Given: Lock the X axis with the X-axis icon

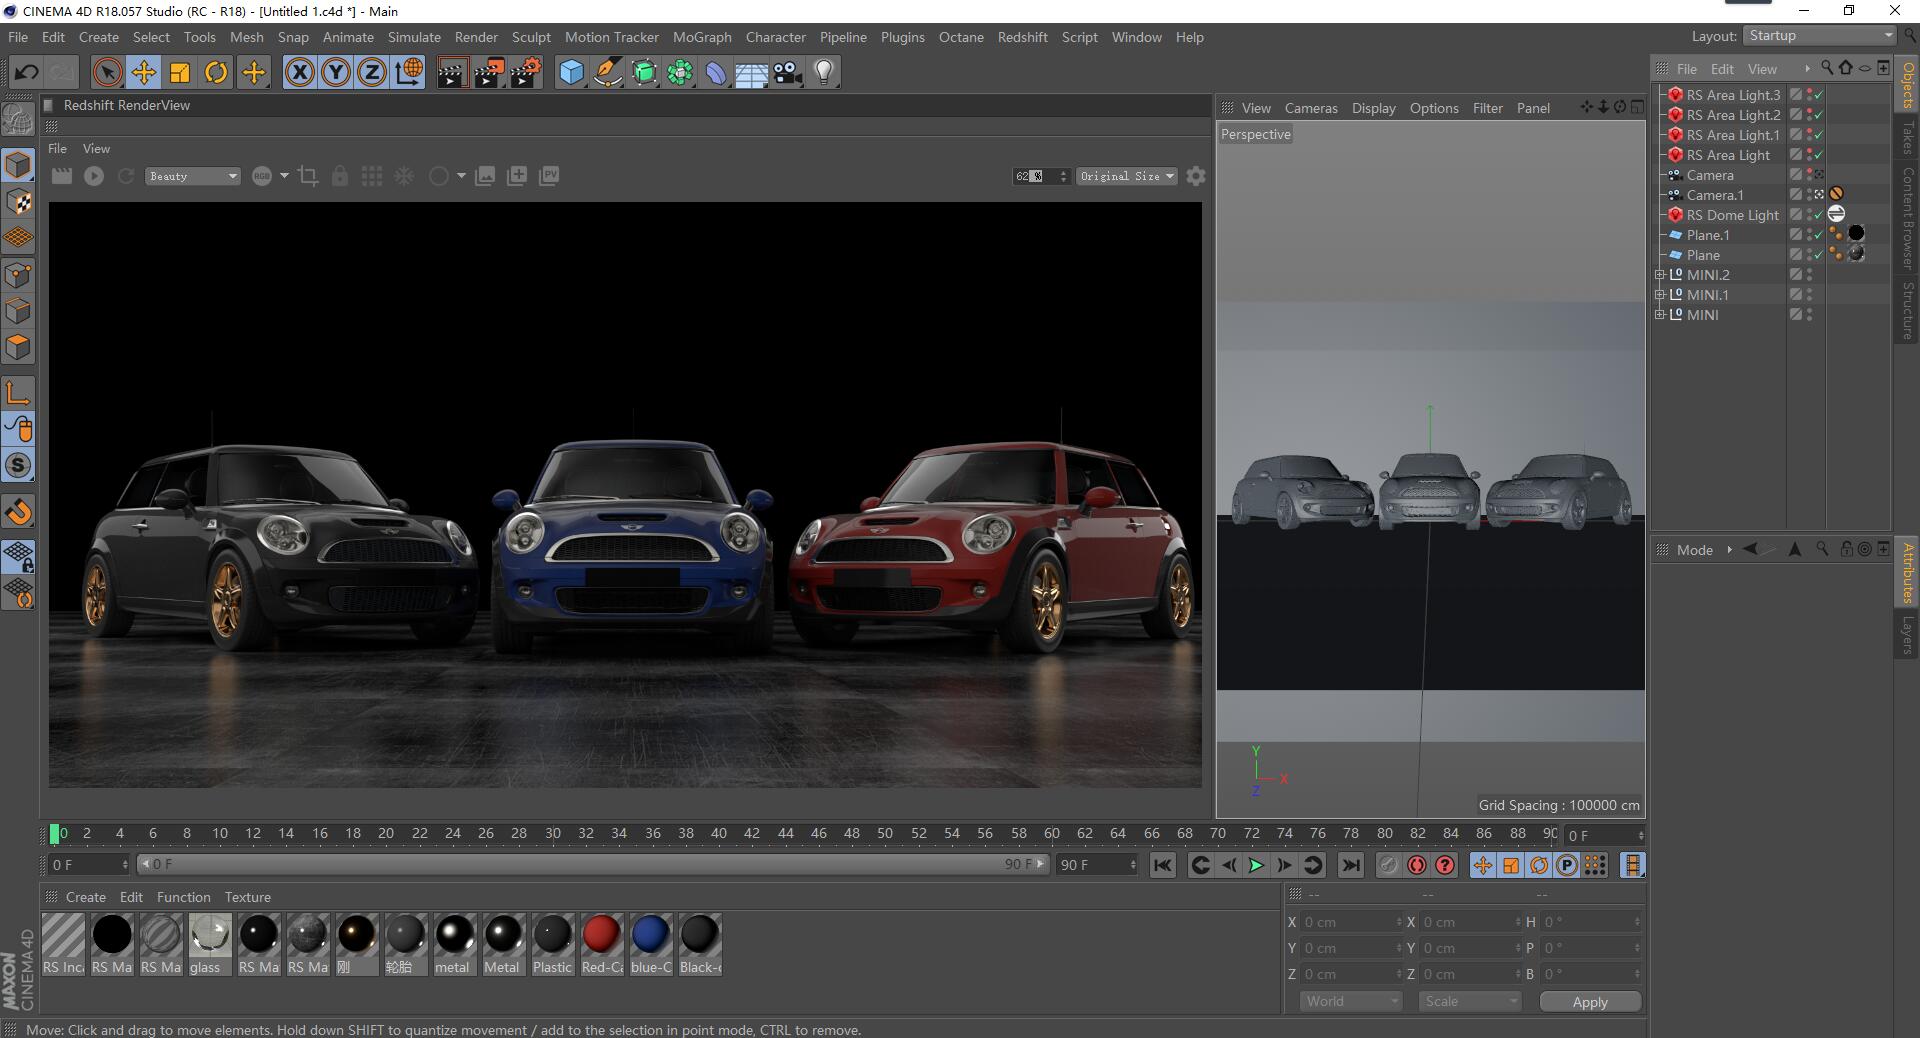Looking at the screenshot, I should (x=299, y=72).
